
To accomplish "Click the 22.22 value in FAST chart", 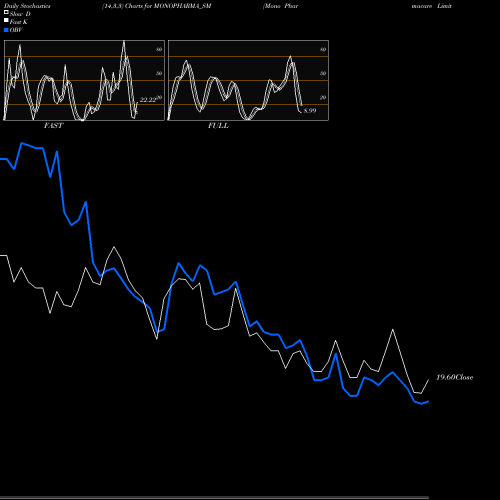I will click(x=148, y=100).
